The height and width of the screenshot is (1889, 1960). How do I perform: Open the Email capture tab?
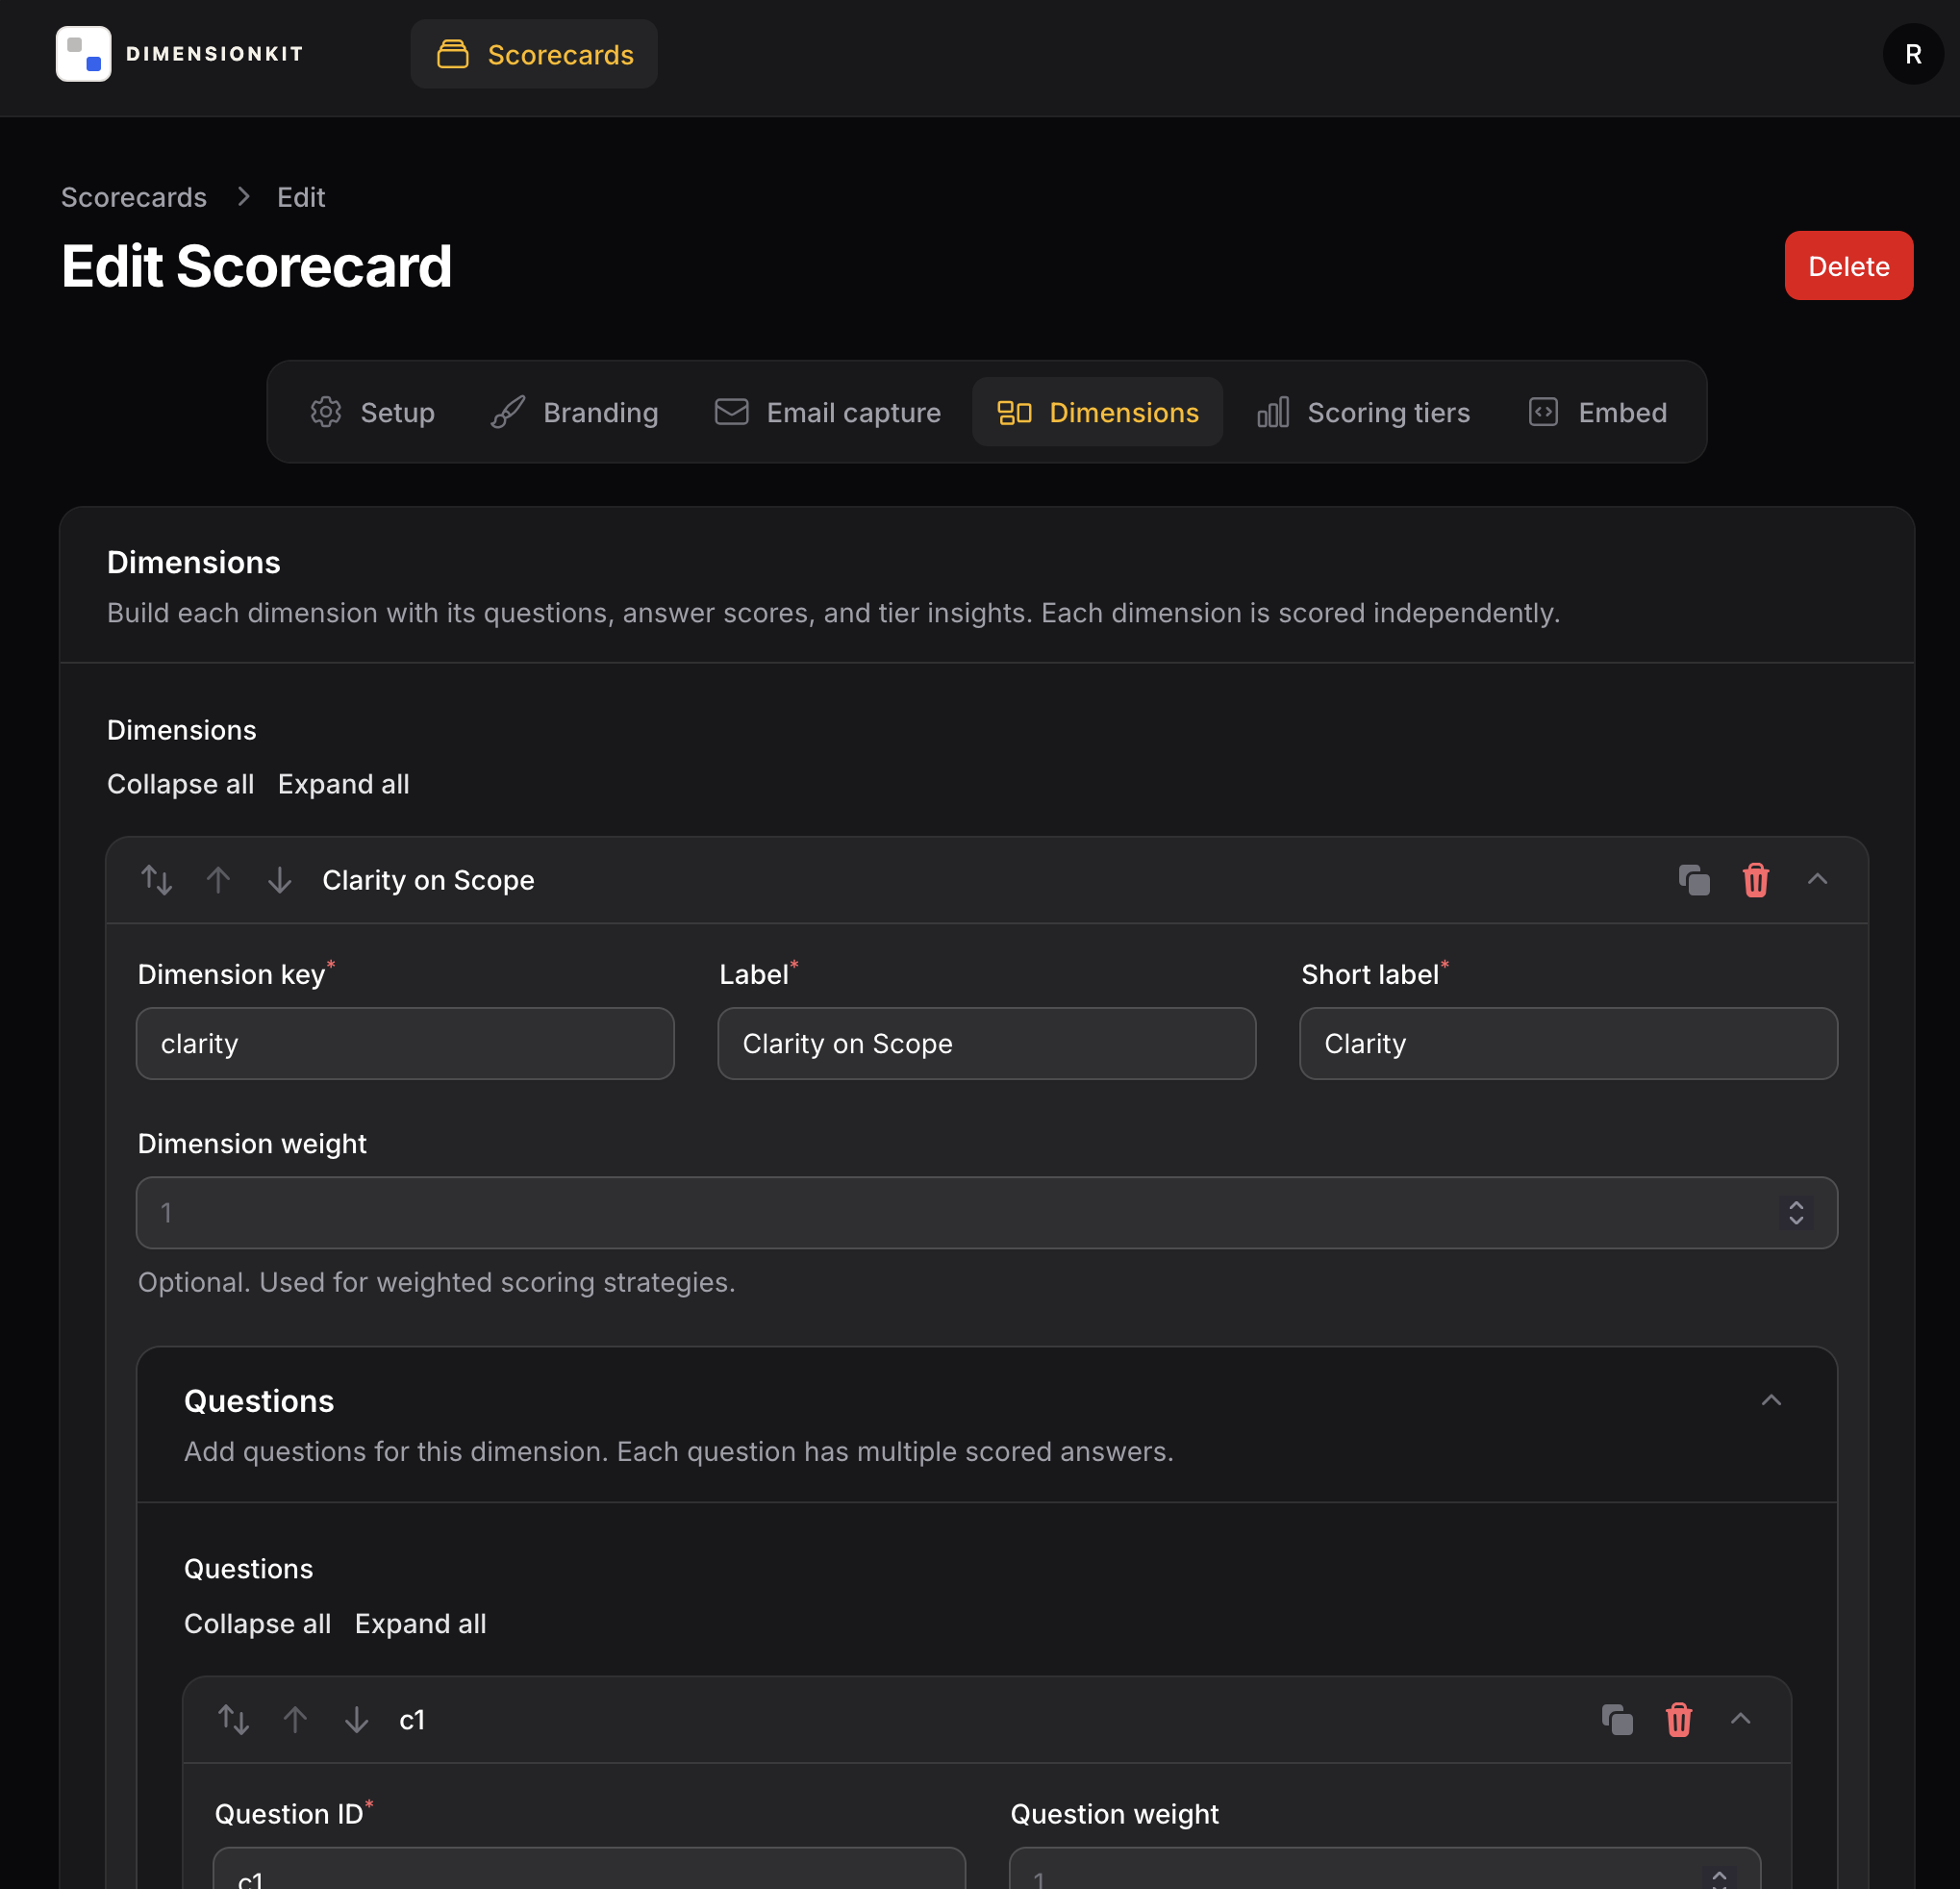click(x=828, y=412)
